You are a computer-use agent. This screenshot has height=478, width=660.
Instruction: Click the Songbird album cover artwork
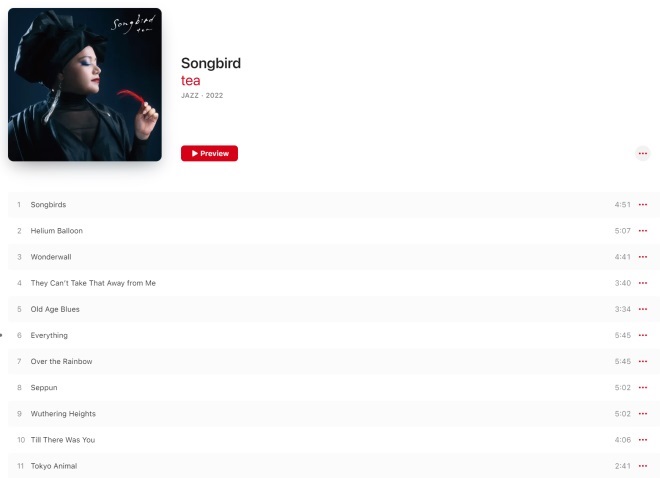coord(85,85)
